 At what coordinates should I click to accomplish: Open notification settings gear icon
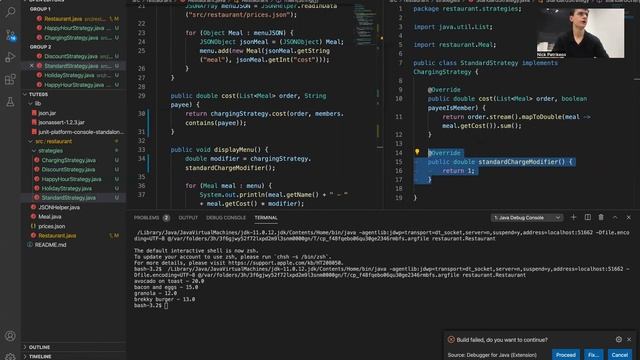pyautogui.click(x=619, y=339)
